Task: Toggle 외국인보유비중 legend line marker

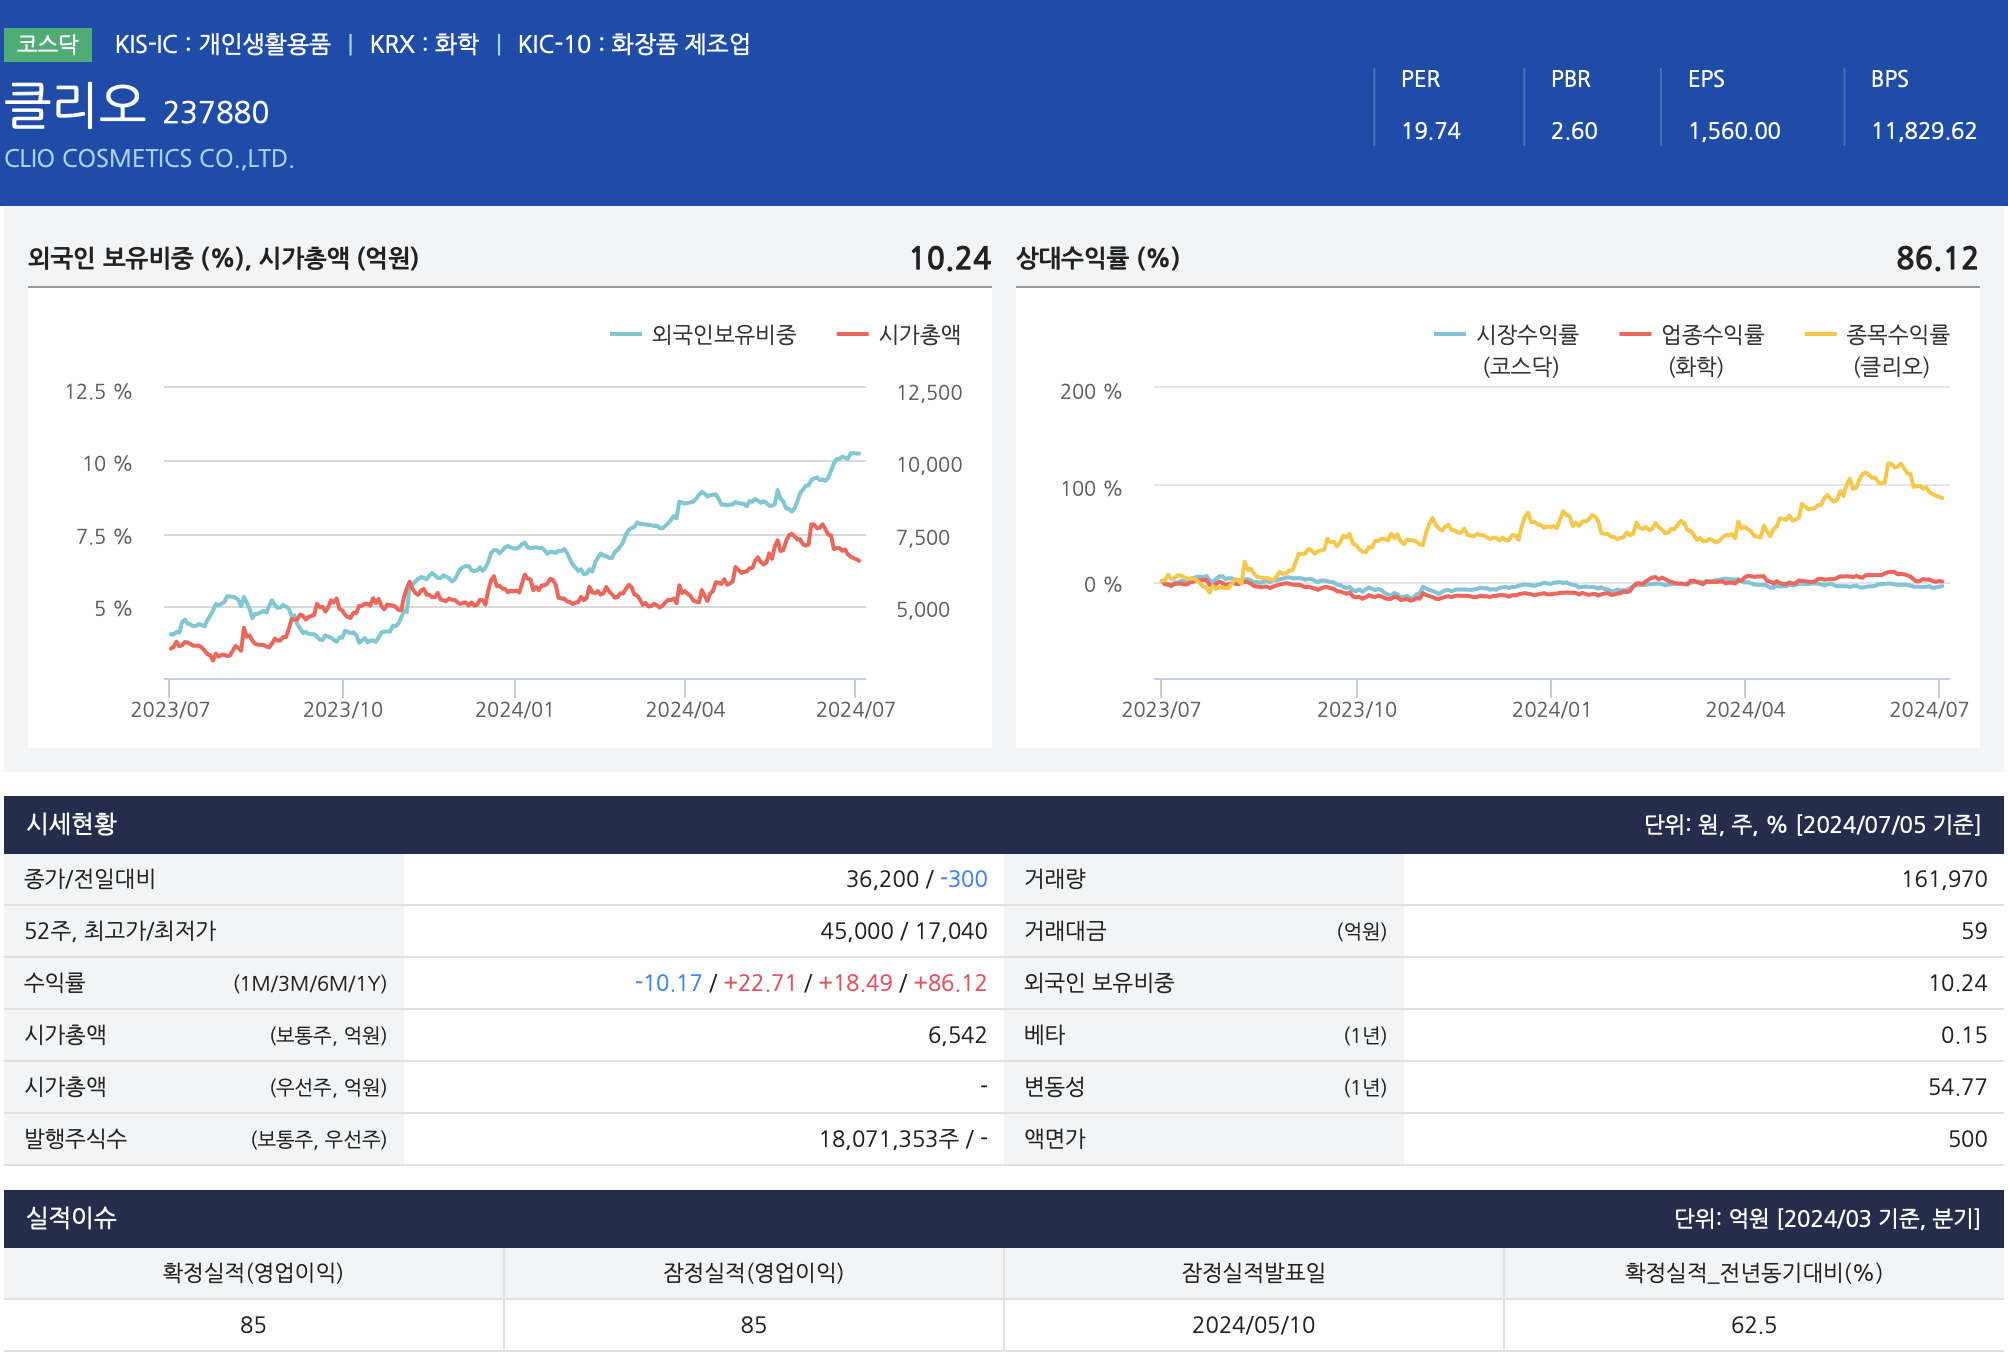Action: [626, 335]
